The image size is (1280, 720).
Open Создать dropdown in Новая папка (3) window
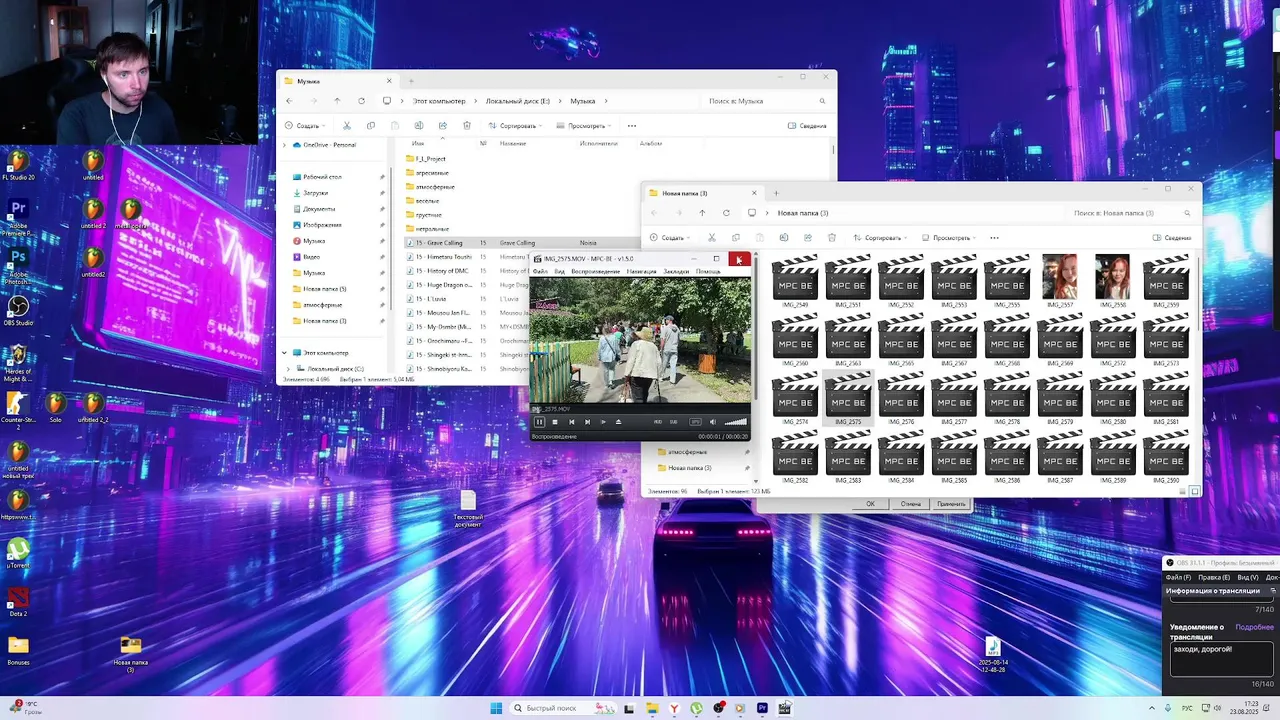coord(670,238)
